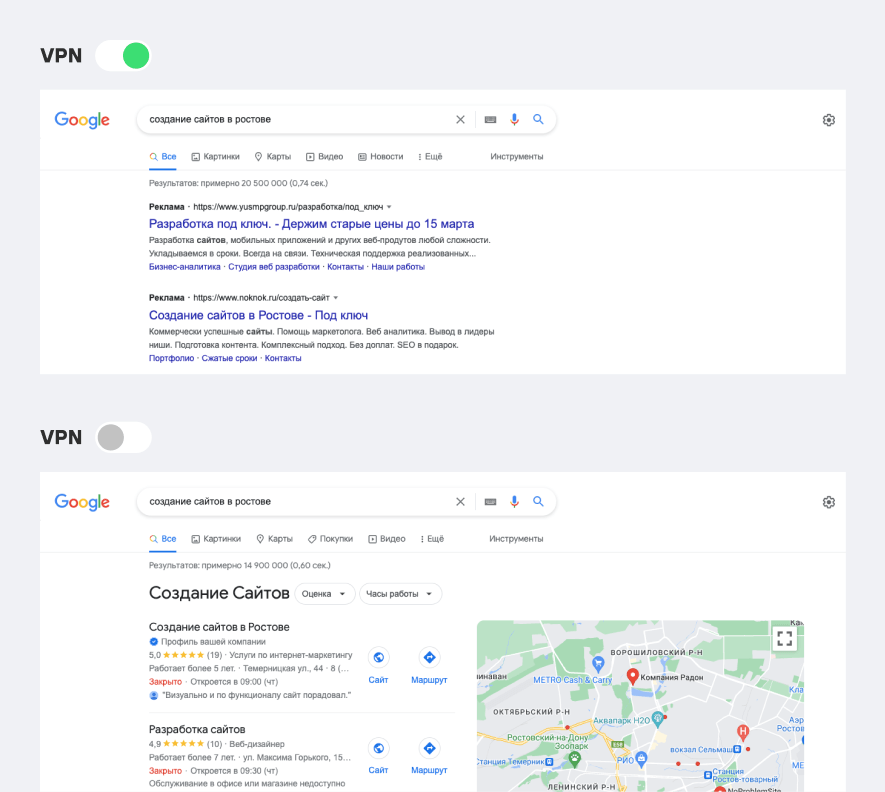Image resolution: width=885 pixels, height=792 pixels.
Task: Switch to Карты tab in top results
Action: pos(273,157)
